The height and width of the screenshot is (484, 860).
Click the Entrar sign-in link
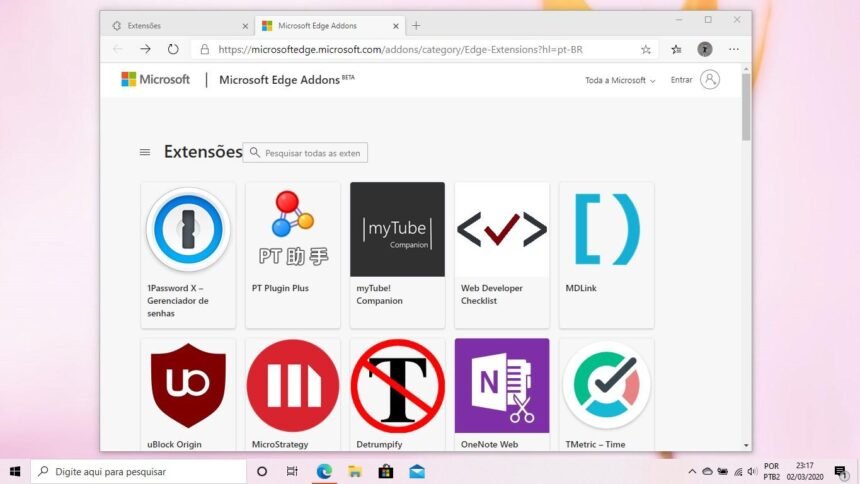pyautogui.click(x=681, y=80)
